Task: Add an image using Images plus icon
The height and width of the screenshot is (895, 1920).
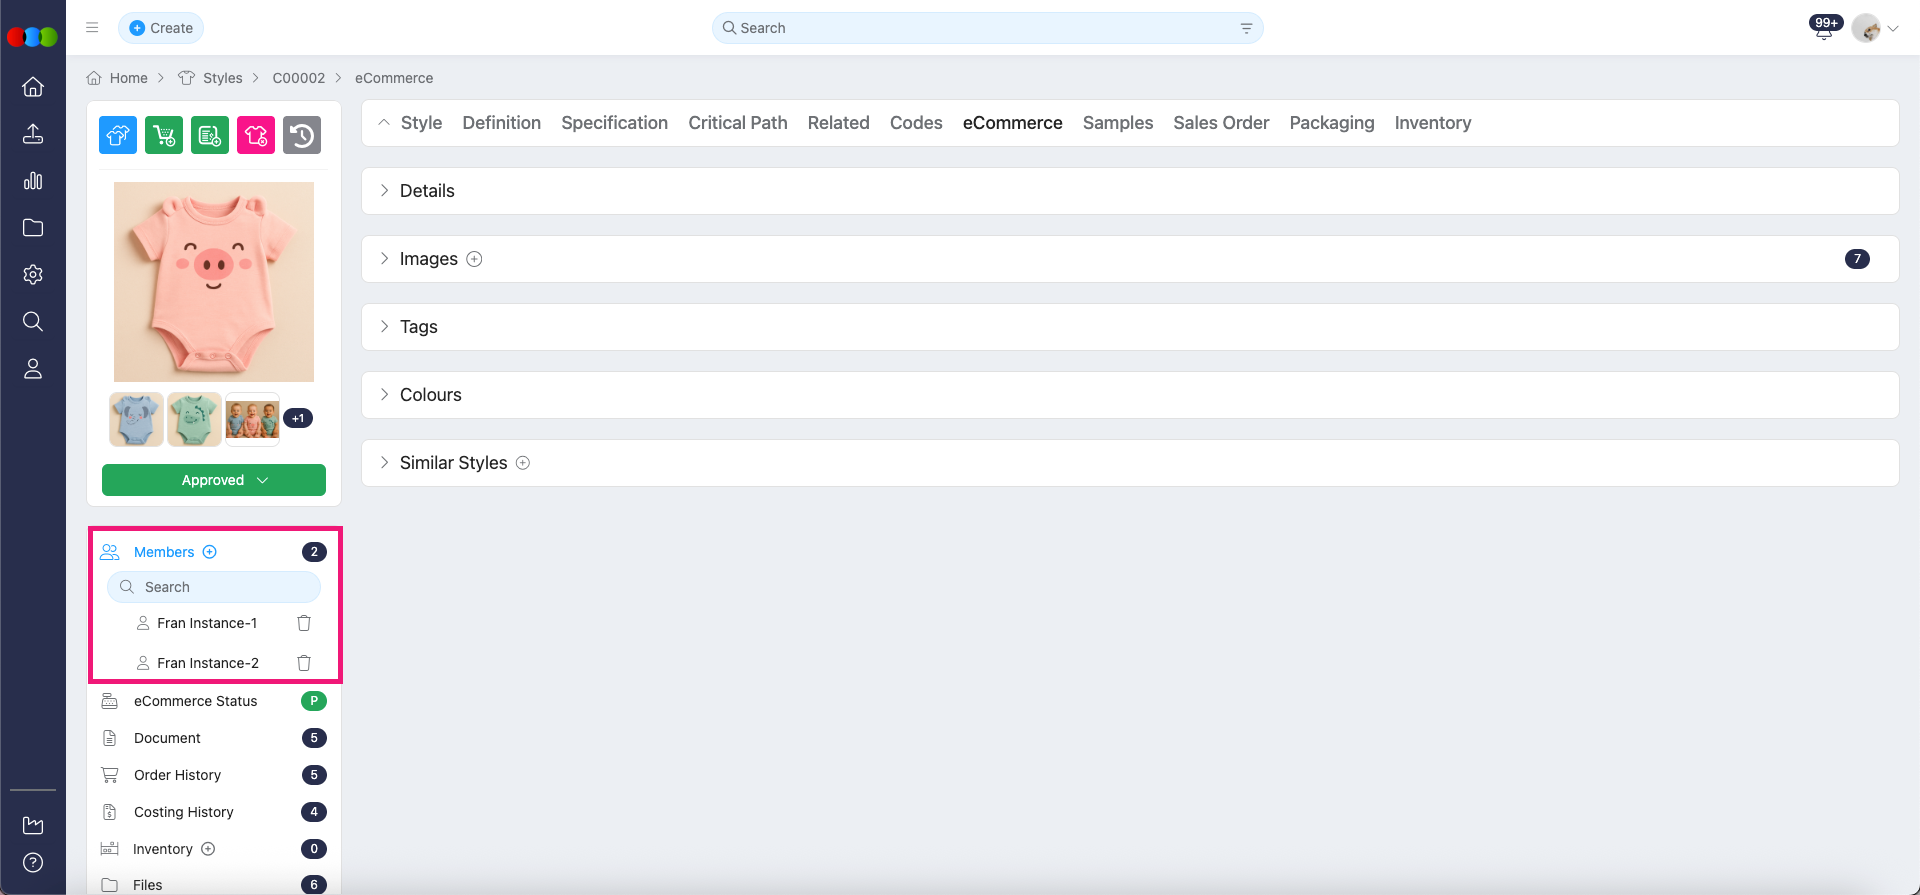Action: pyautogui.click(x=475, y=259)
